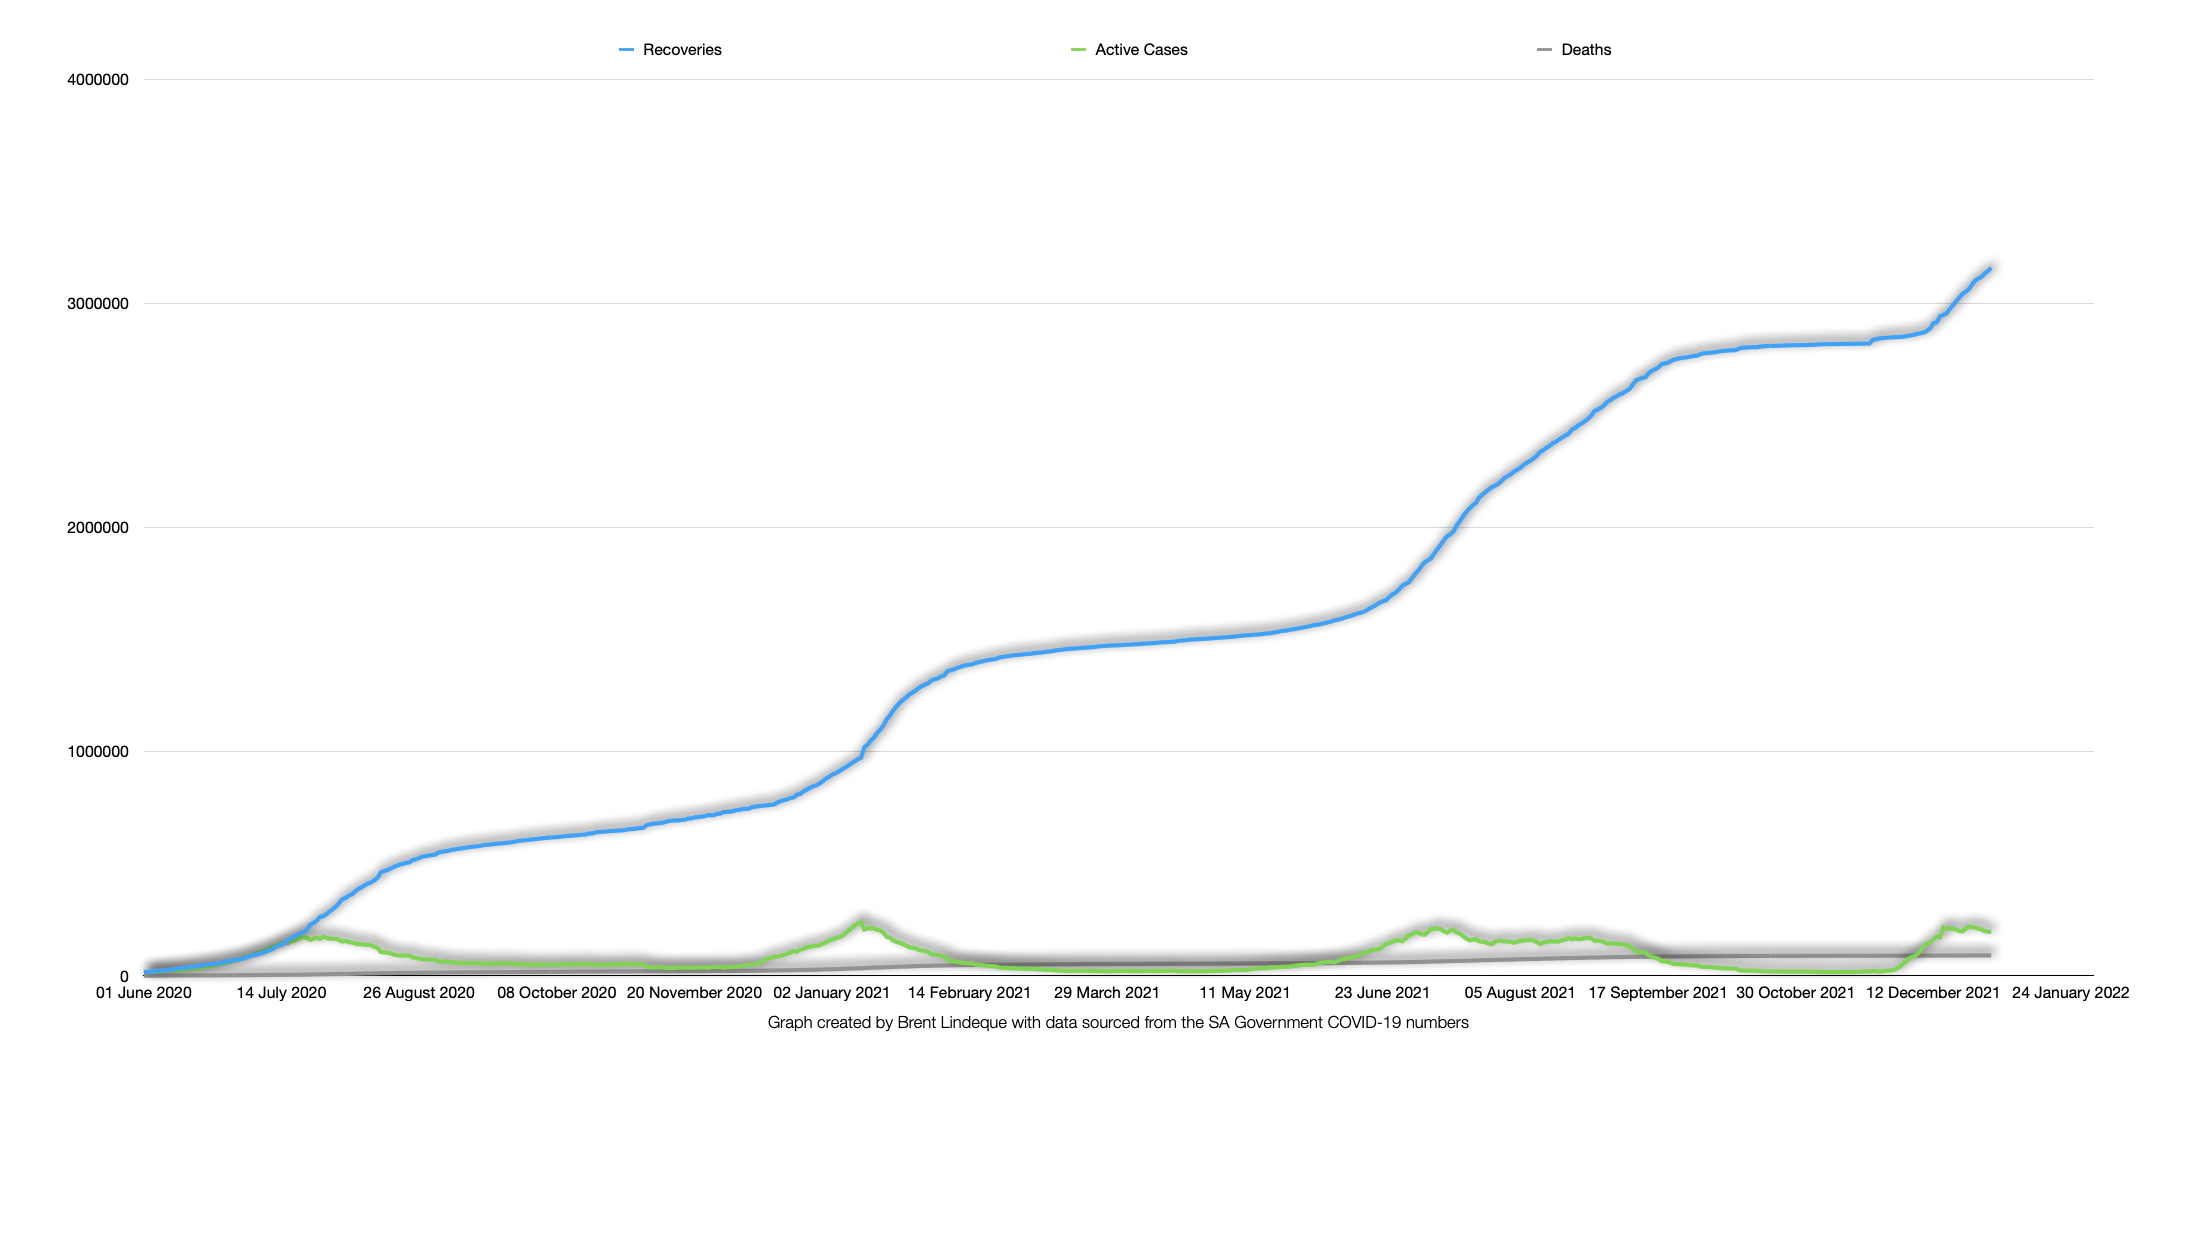Screen dimensions: 2204x1252
Task: Click the 20 November 2020 date label
Action: (694, 993)
